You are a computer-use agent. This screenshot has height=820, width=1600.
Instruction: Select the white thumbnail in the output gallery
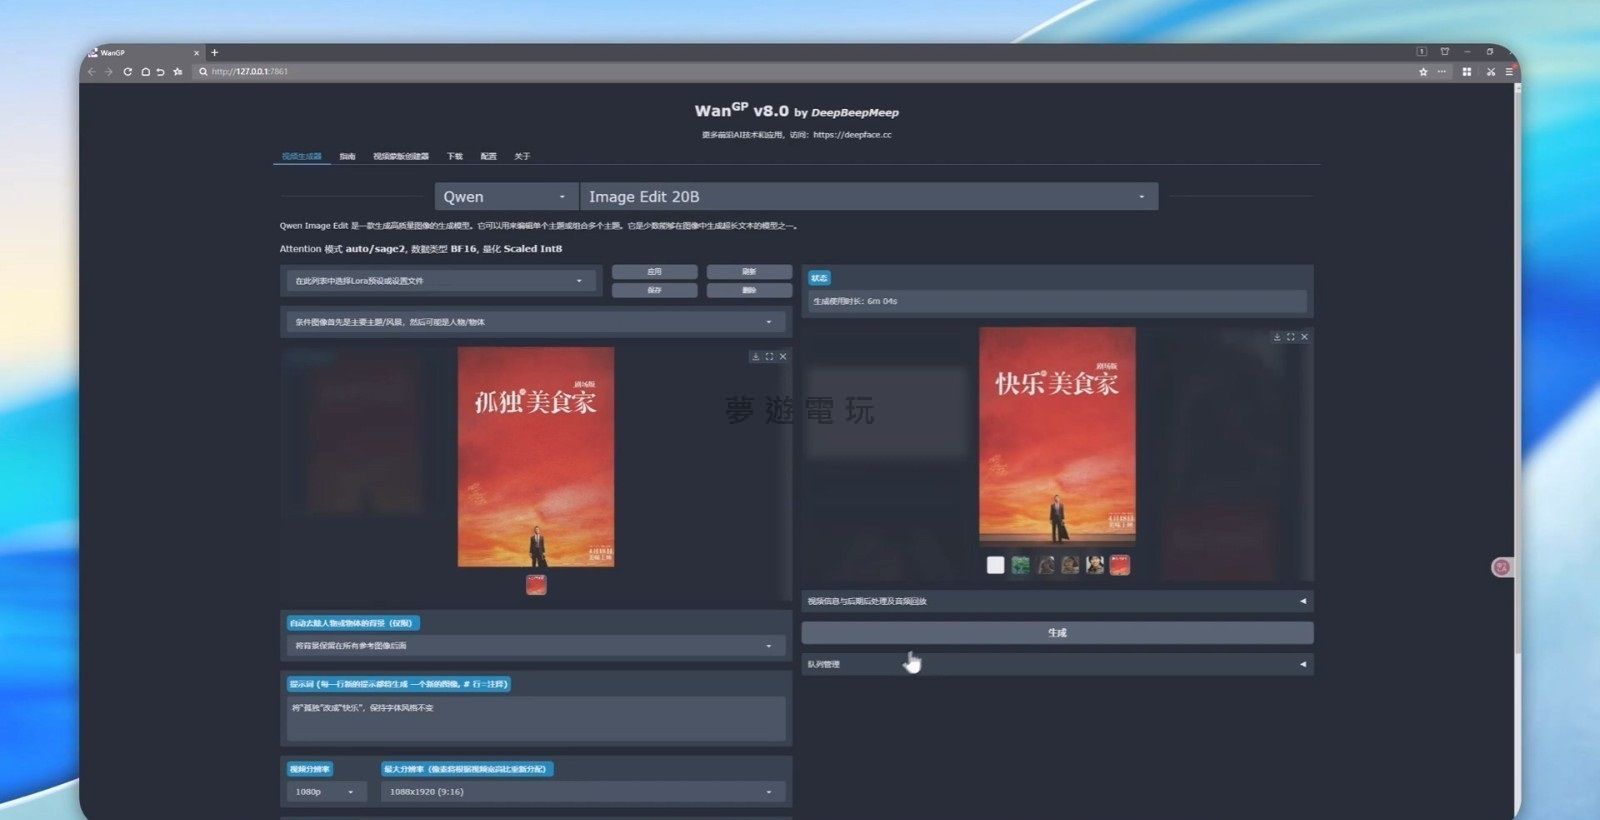995,565
